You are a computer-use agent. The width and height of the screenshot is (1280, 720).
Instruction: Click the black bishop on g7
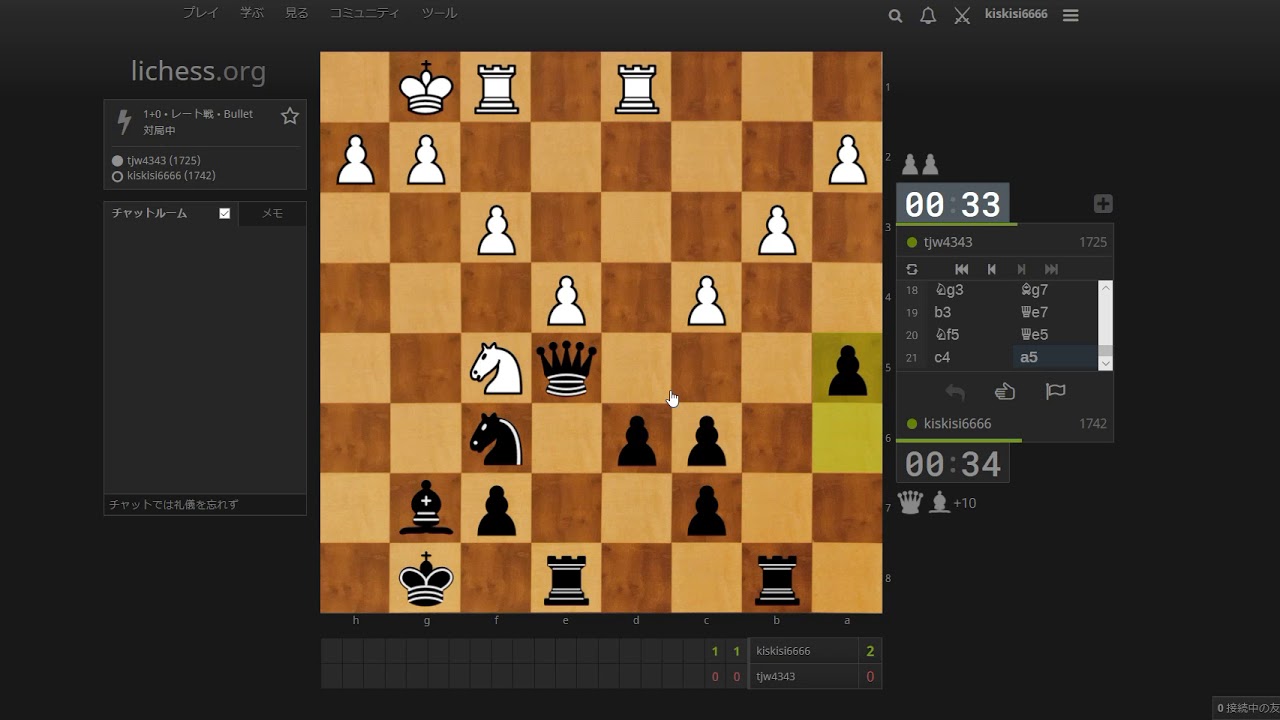(x=426, y=508)
